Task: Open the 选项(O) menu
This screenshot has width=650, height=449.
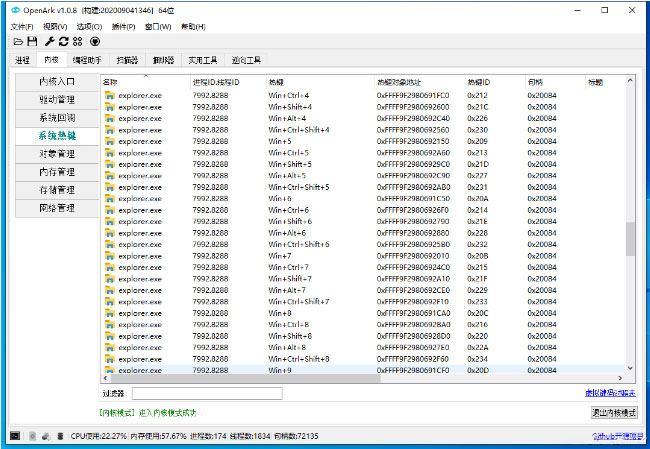Action: click(x=90, y=27)
